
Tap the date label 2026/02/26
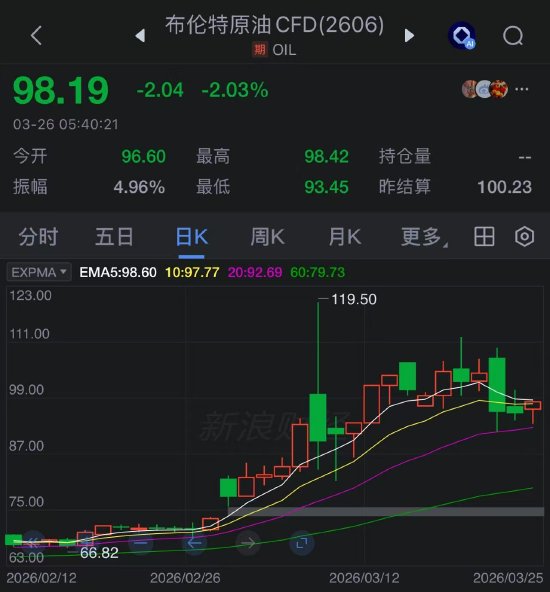[x=185, y=578]
